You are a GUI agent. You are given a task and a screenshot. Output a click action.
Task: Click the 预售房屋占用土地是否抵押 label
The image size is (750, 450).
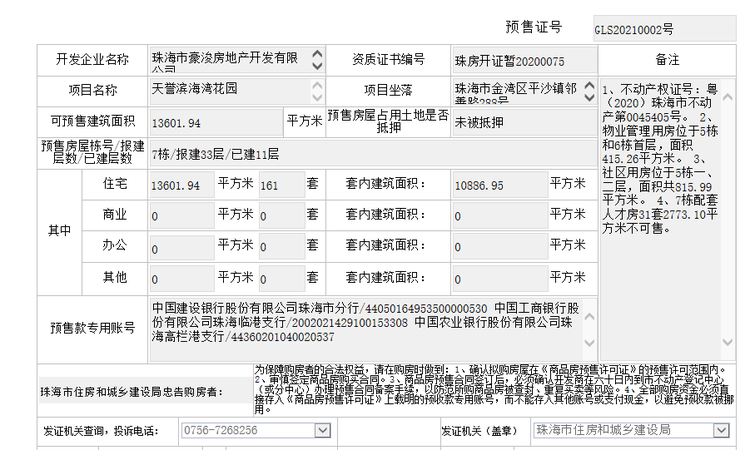pyautogui.click(x=388, y=121)
